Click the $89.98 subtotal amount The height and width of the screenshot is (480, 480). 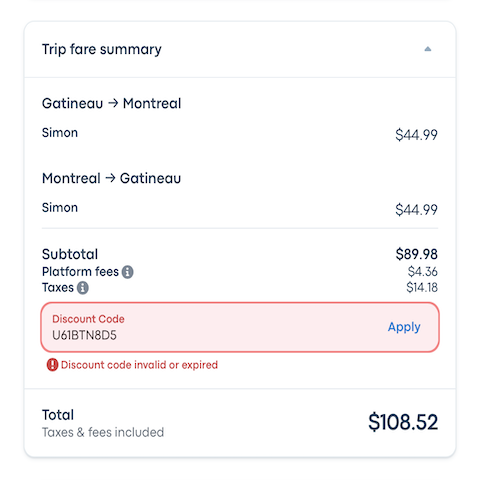(416, 254)
